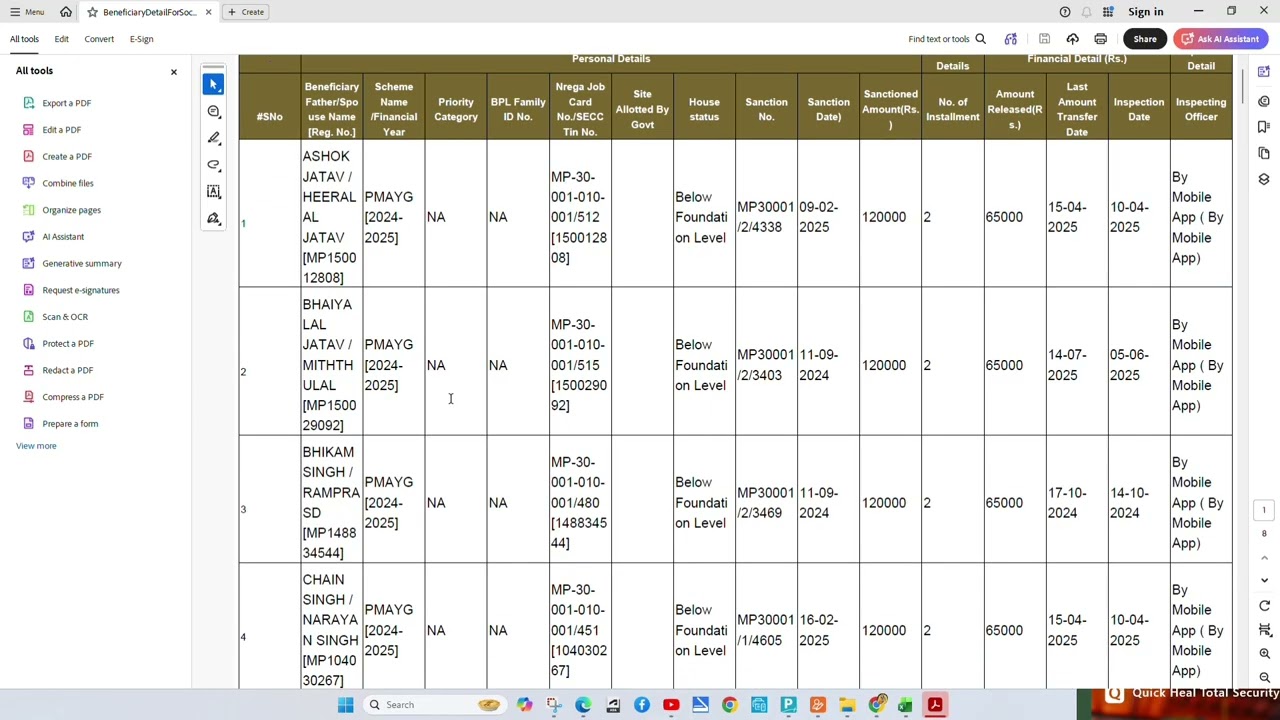Expand the View more tools link

click(36, 446)
